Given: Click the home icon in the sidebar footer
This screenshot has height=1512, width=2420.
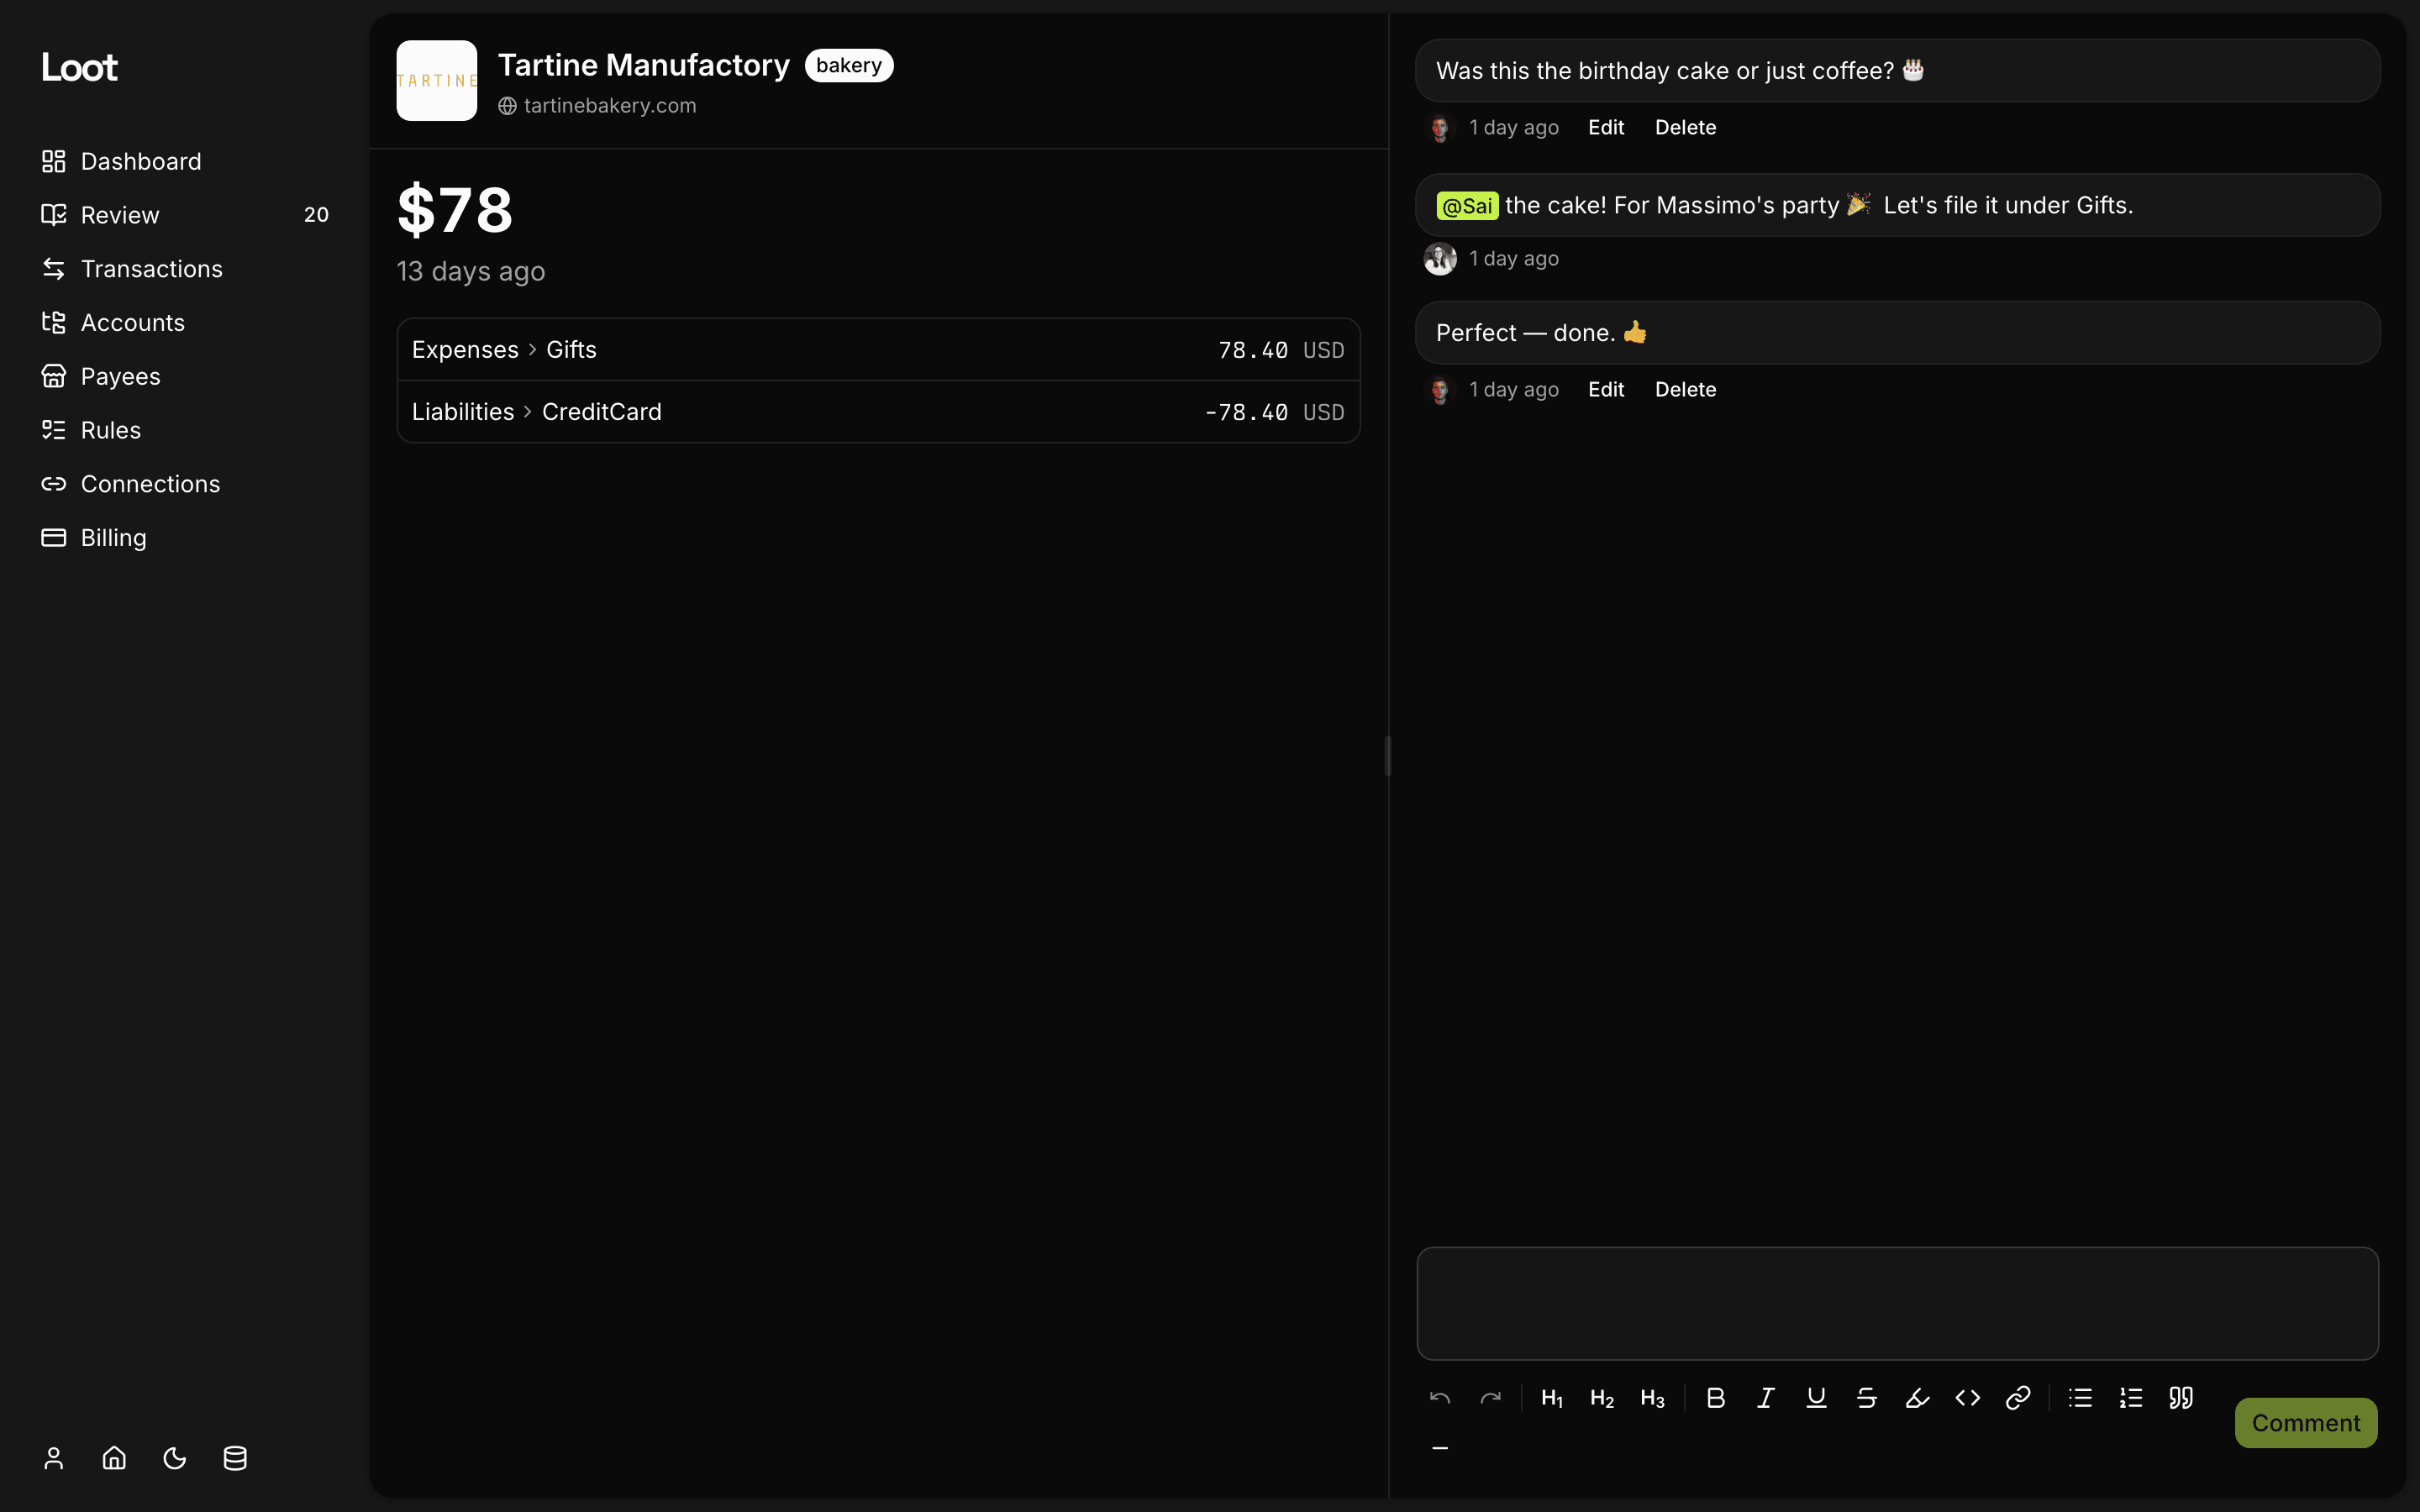Looking at the screenshot, I should pos(114,1458).
